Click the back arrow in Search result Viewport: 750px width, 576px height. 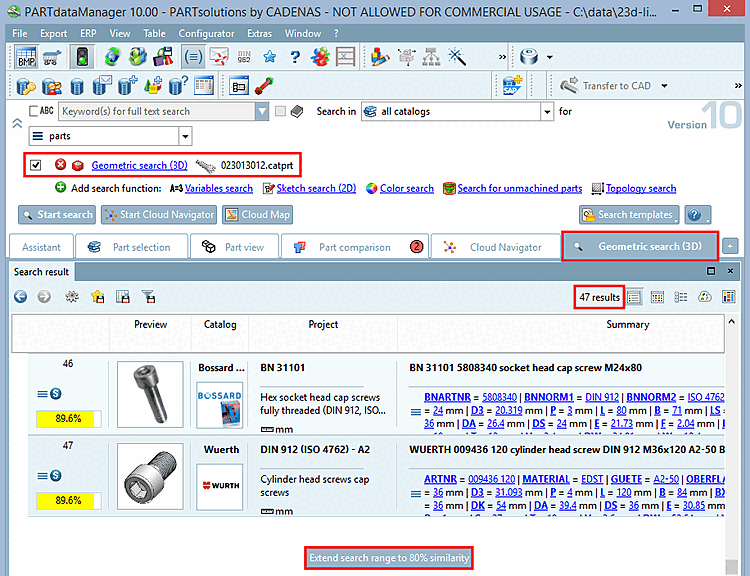(20, 297)
